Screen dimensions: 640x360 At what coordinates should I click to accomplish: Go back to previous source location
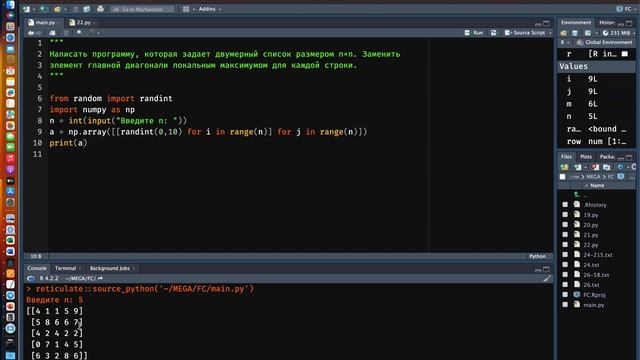31,33
